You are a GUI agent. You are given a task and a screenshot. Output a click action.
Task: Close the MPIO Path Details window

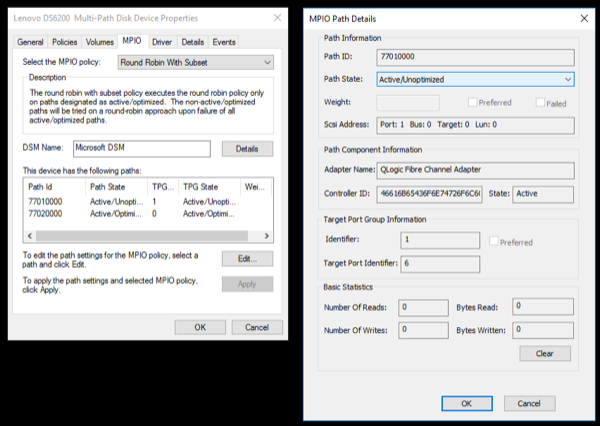[584, 18]
